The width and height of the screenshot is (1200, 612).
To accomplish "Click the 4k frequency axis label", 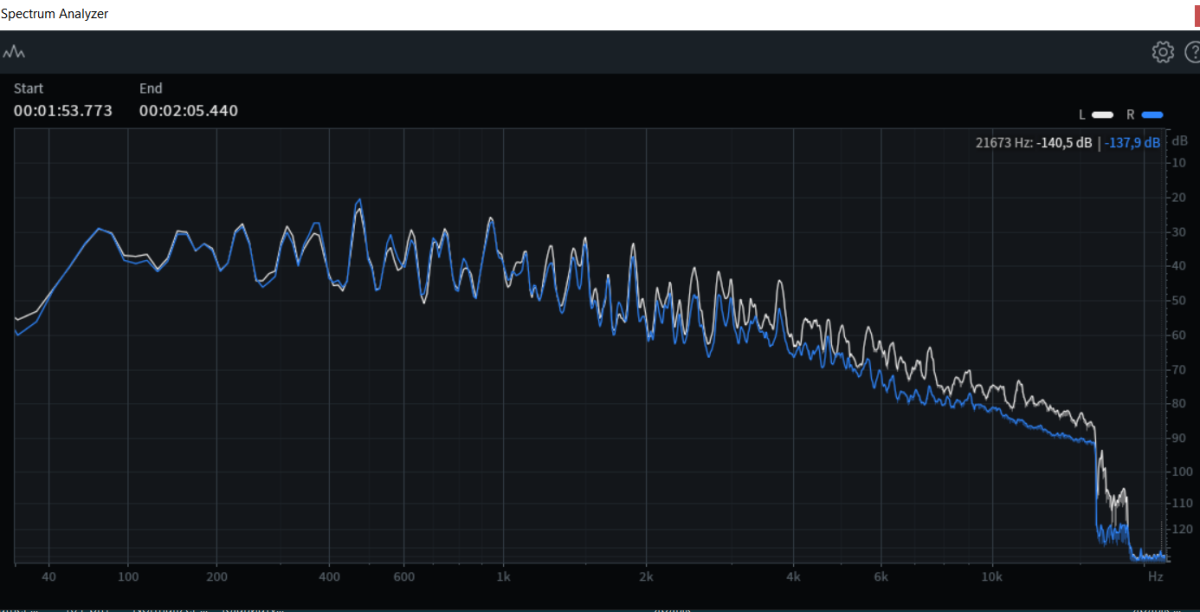I will coord(793,577).
